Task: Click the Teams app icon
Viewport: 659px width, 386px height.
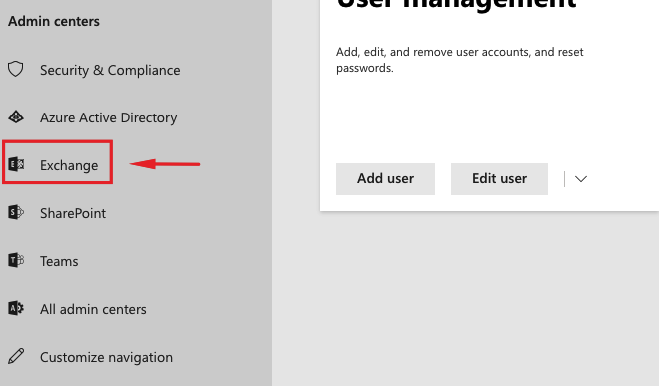Action: [x=16, y=260]
